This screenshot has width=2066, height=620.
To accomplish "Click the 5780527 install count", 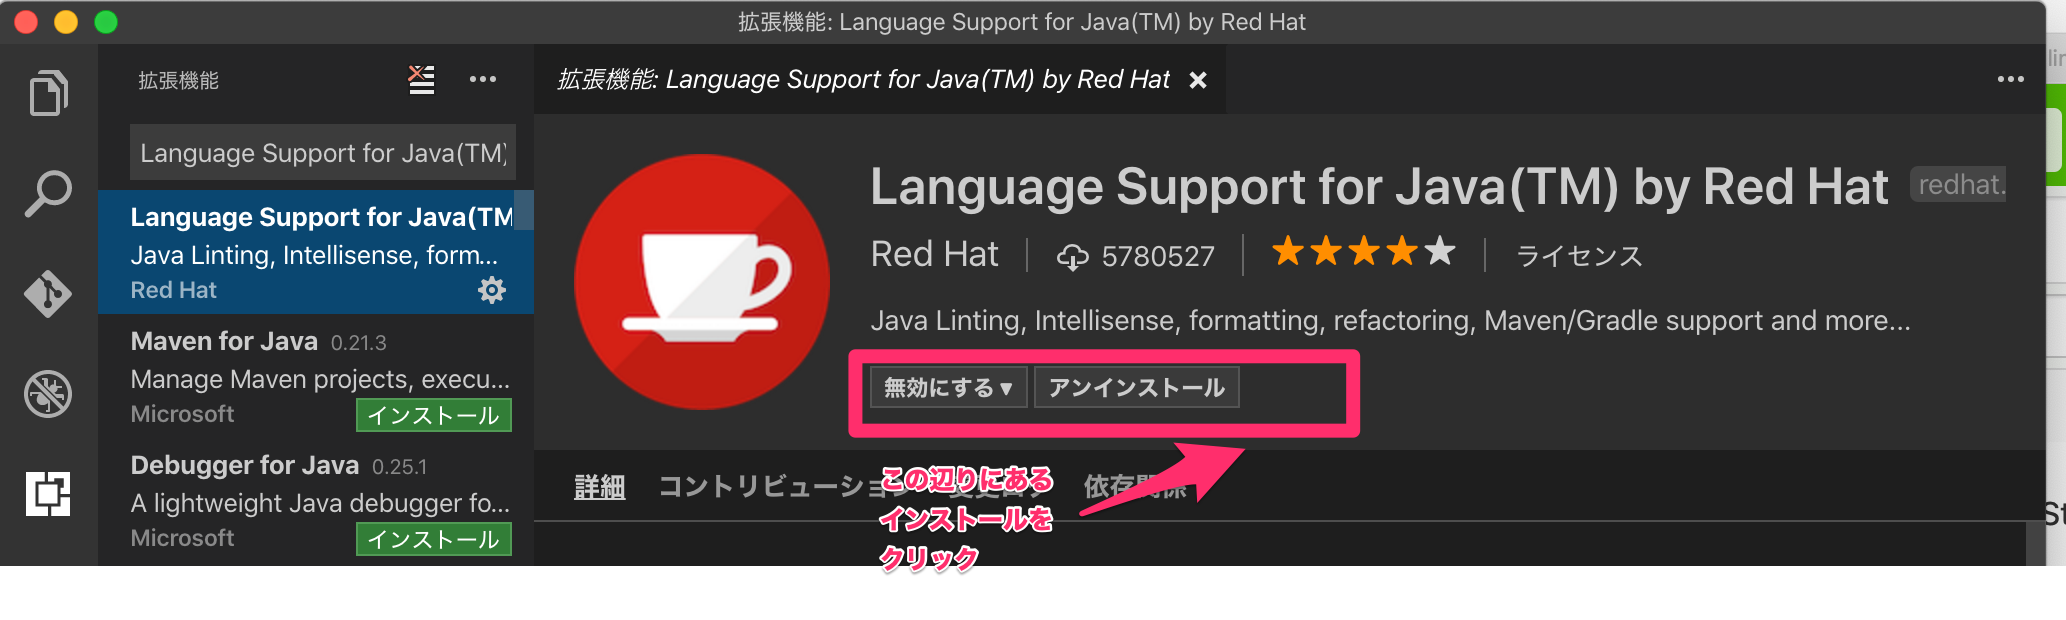I will [x=1158, y=257].
